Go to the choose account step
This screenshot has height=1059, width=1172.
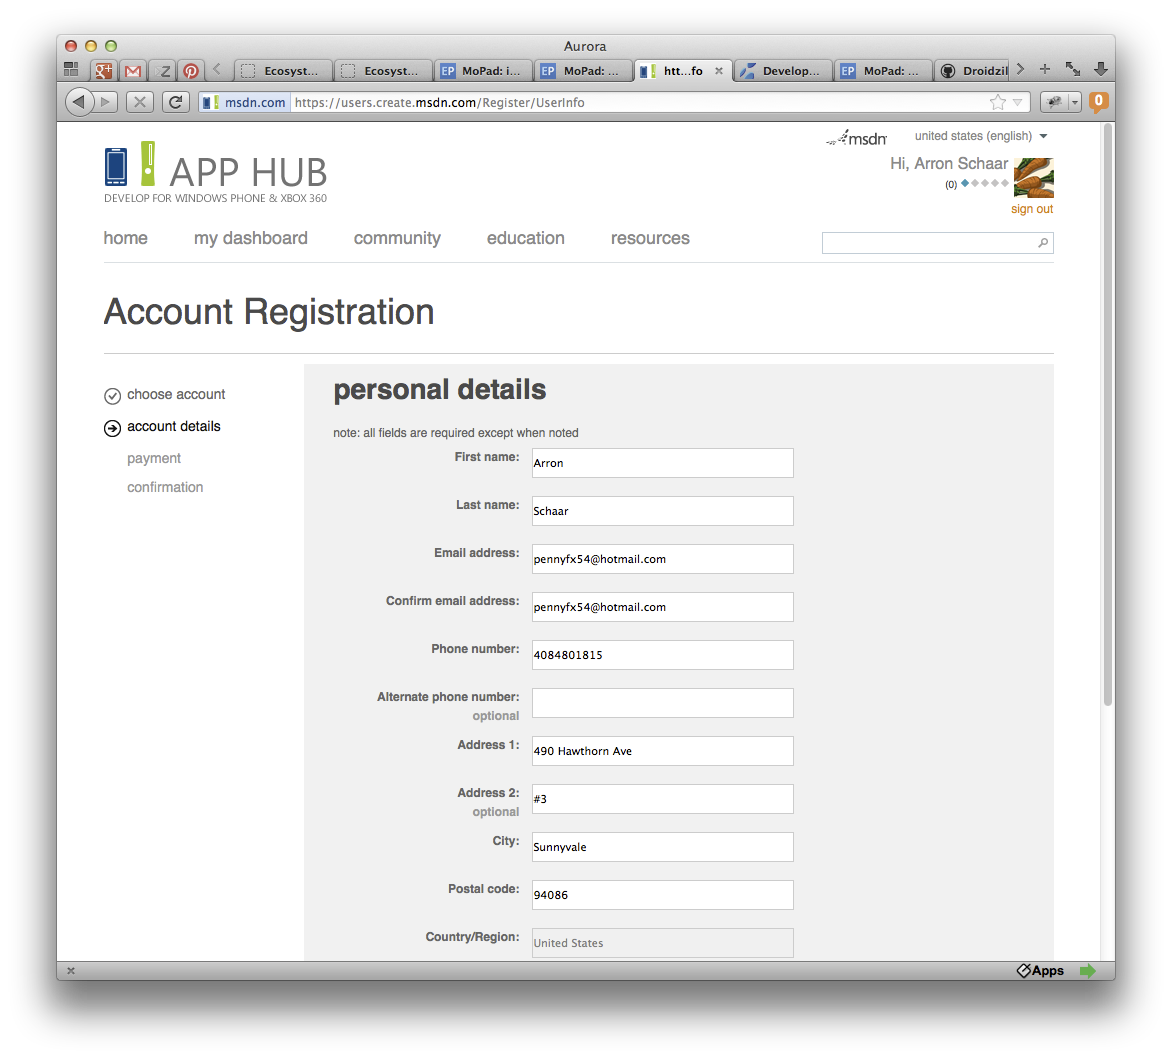(176, 395)
